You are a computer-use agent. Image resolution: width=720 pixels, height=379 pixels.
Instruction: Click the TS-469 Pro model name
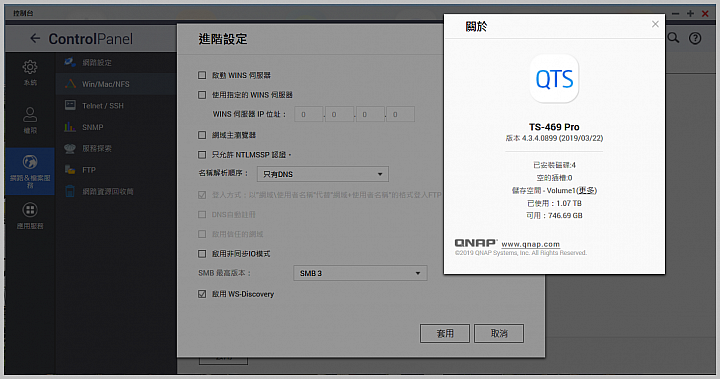point(554,127)
